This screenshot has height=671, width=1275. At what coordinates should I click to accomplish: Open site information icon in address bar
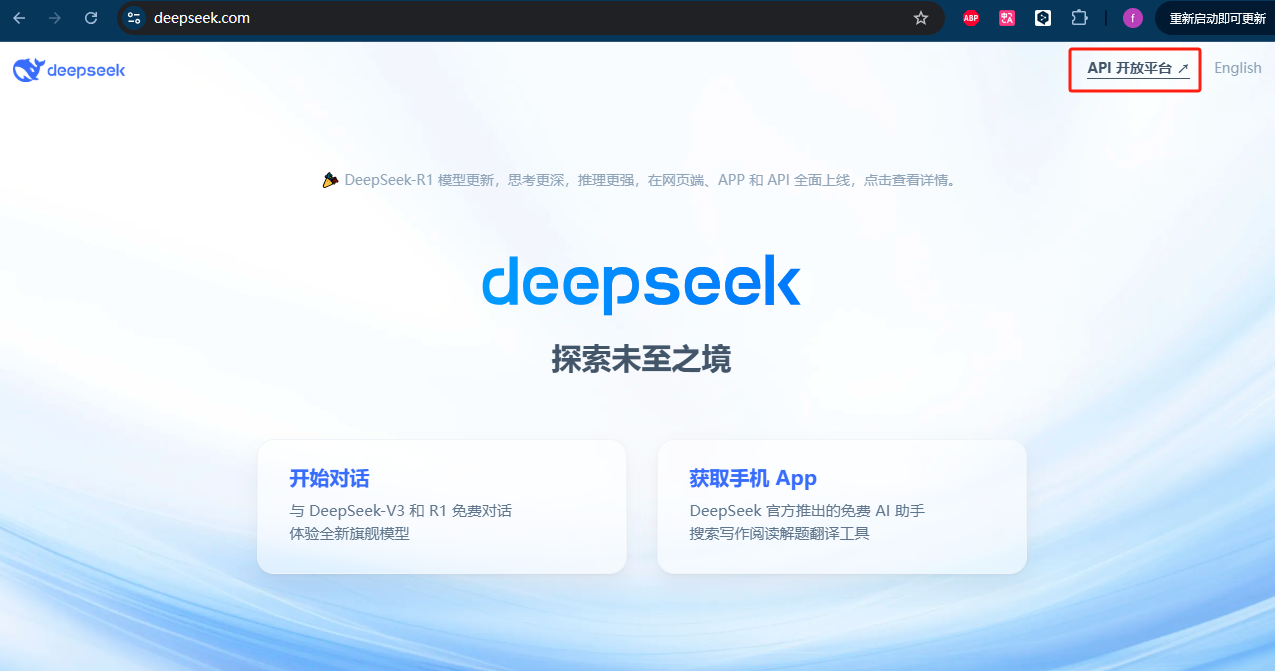pyautogui.click(x=135, y=18)
